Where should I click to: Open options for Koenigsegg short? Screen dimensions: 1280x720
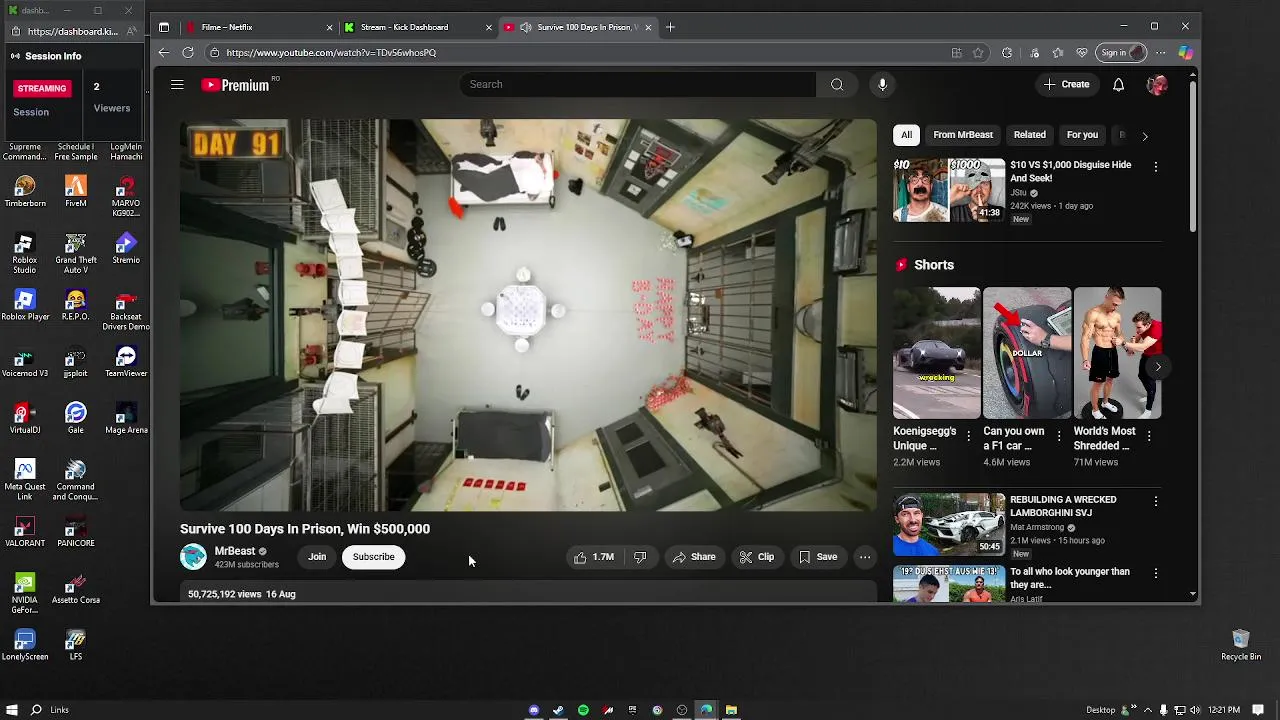click(x=968, y=436)
